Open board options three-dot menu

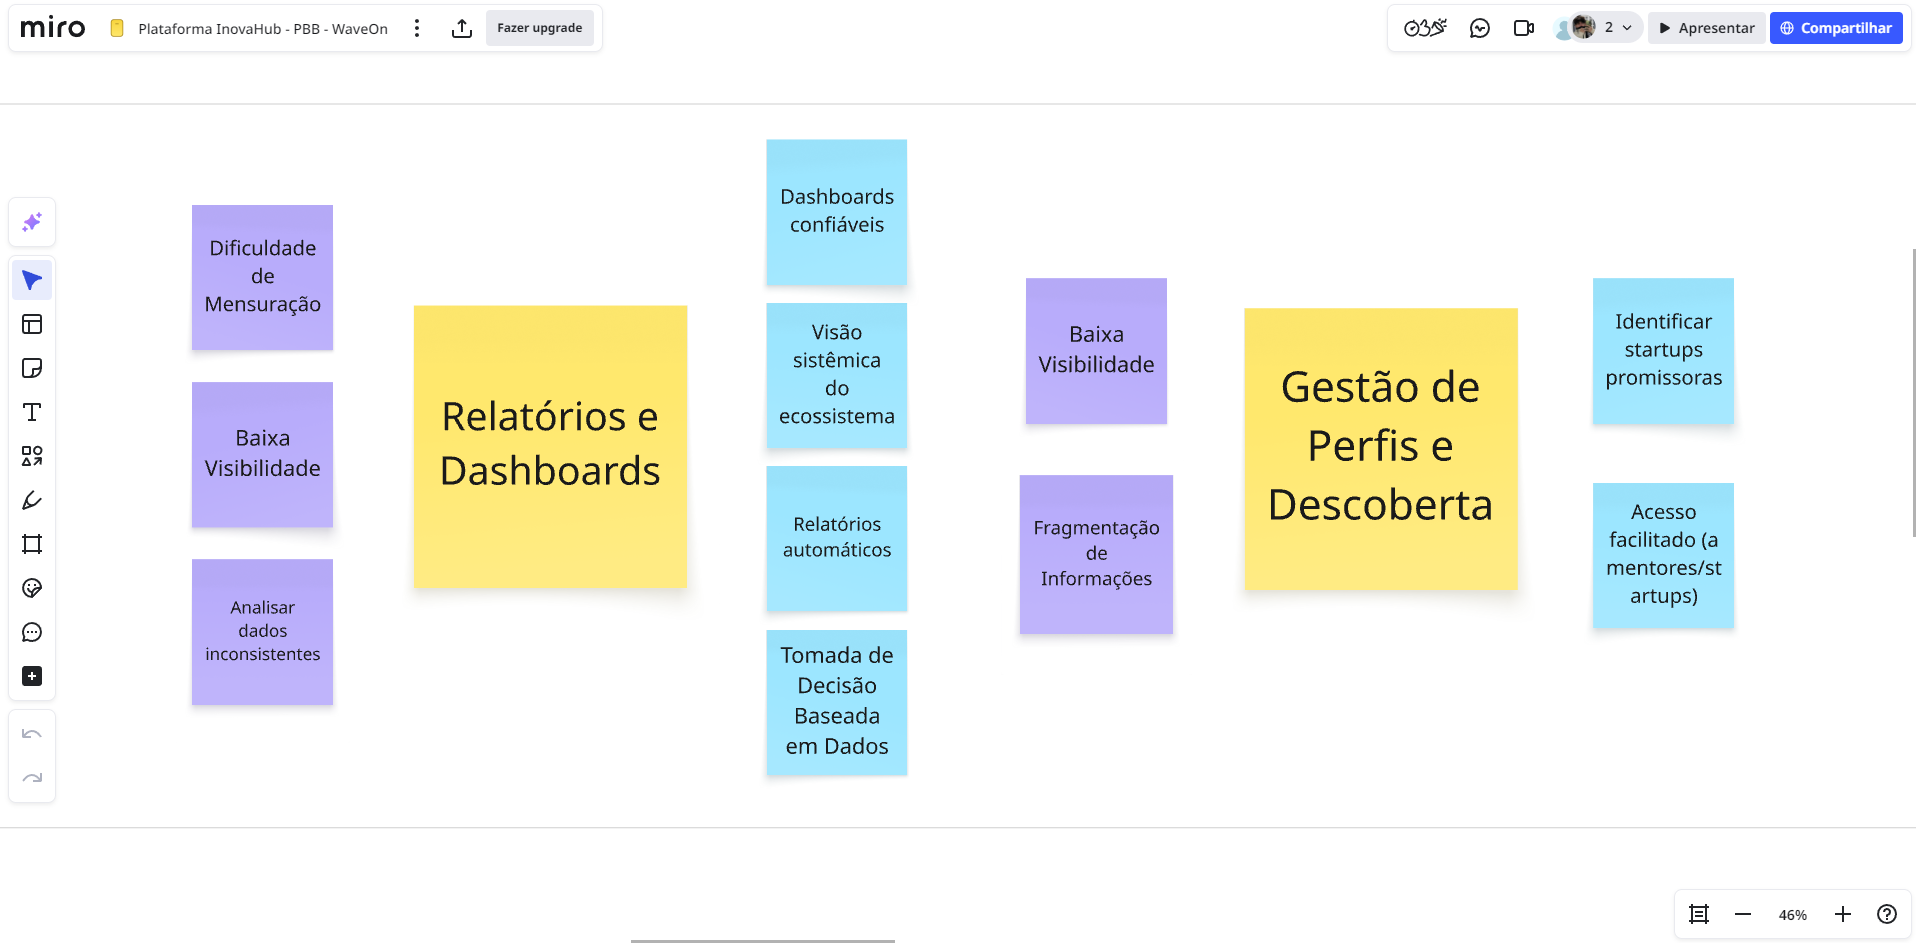[x=417, y=28]
